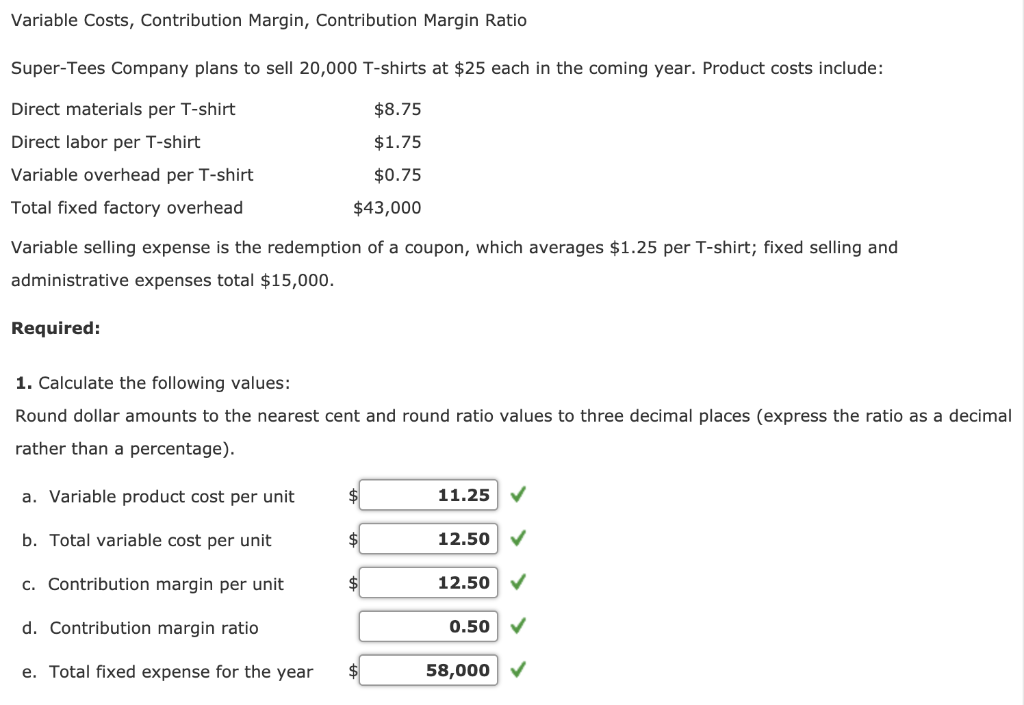Viewport: 1024px width, 705px height.
Task: Select the total fixed expense field showing 58,000
Action: click(x=428, y=670)
